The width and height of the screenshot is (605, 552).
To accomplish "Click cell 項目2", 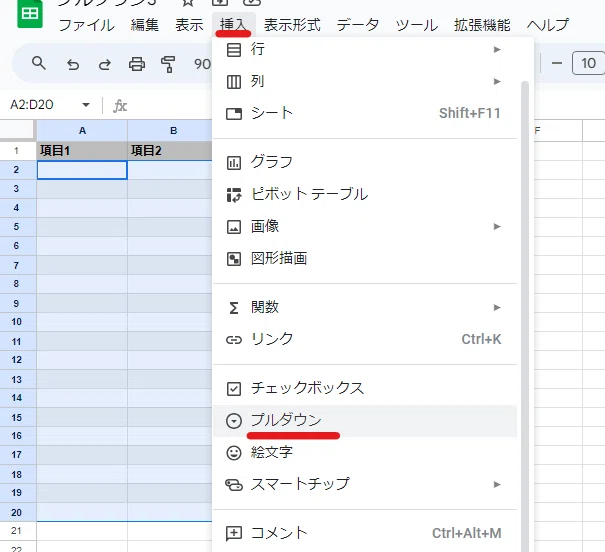I will click(170, 151).
